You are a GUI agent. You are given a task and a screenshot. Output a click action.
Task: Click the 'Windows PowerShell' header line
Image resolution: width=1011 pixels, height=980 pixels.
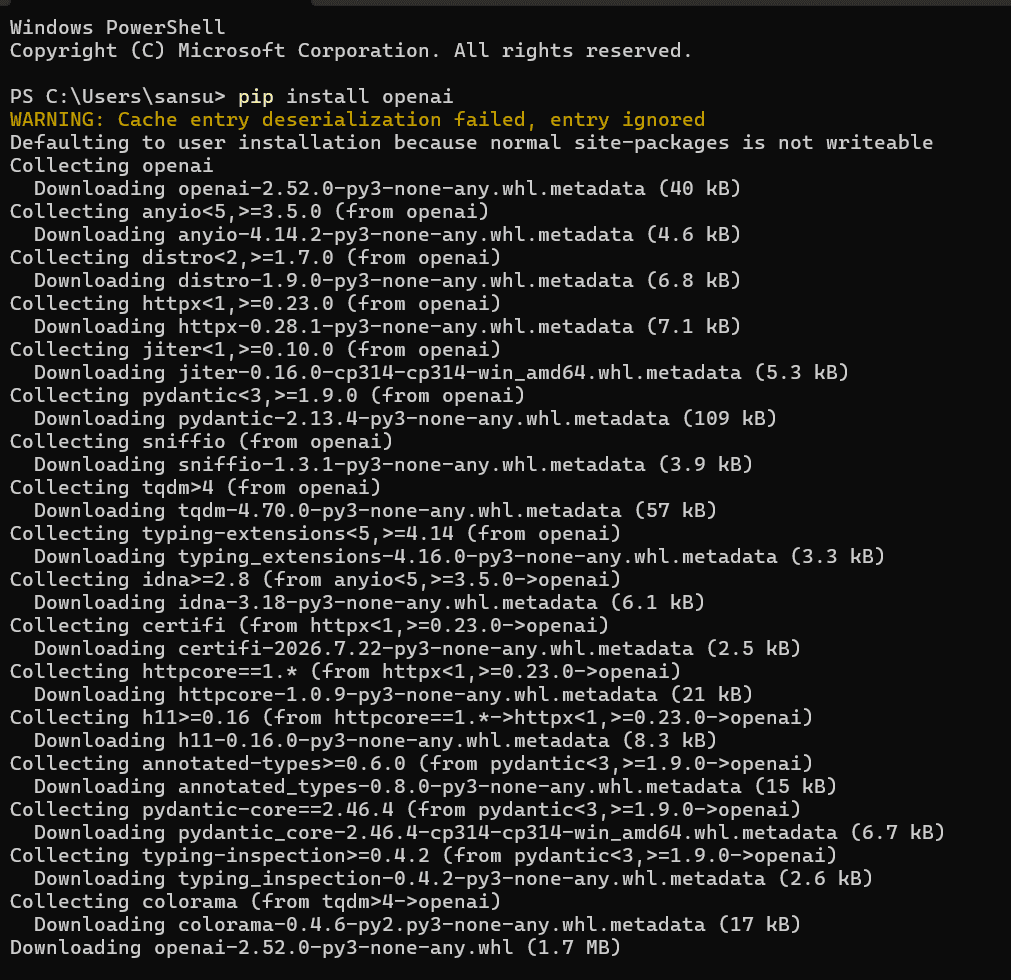[117, 28]
